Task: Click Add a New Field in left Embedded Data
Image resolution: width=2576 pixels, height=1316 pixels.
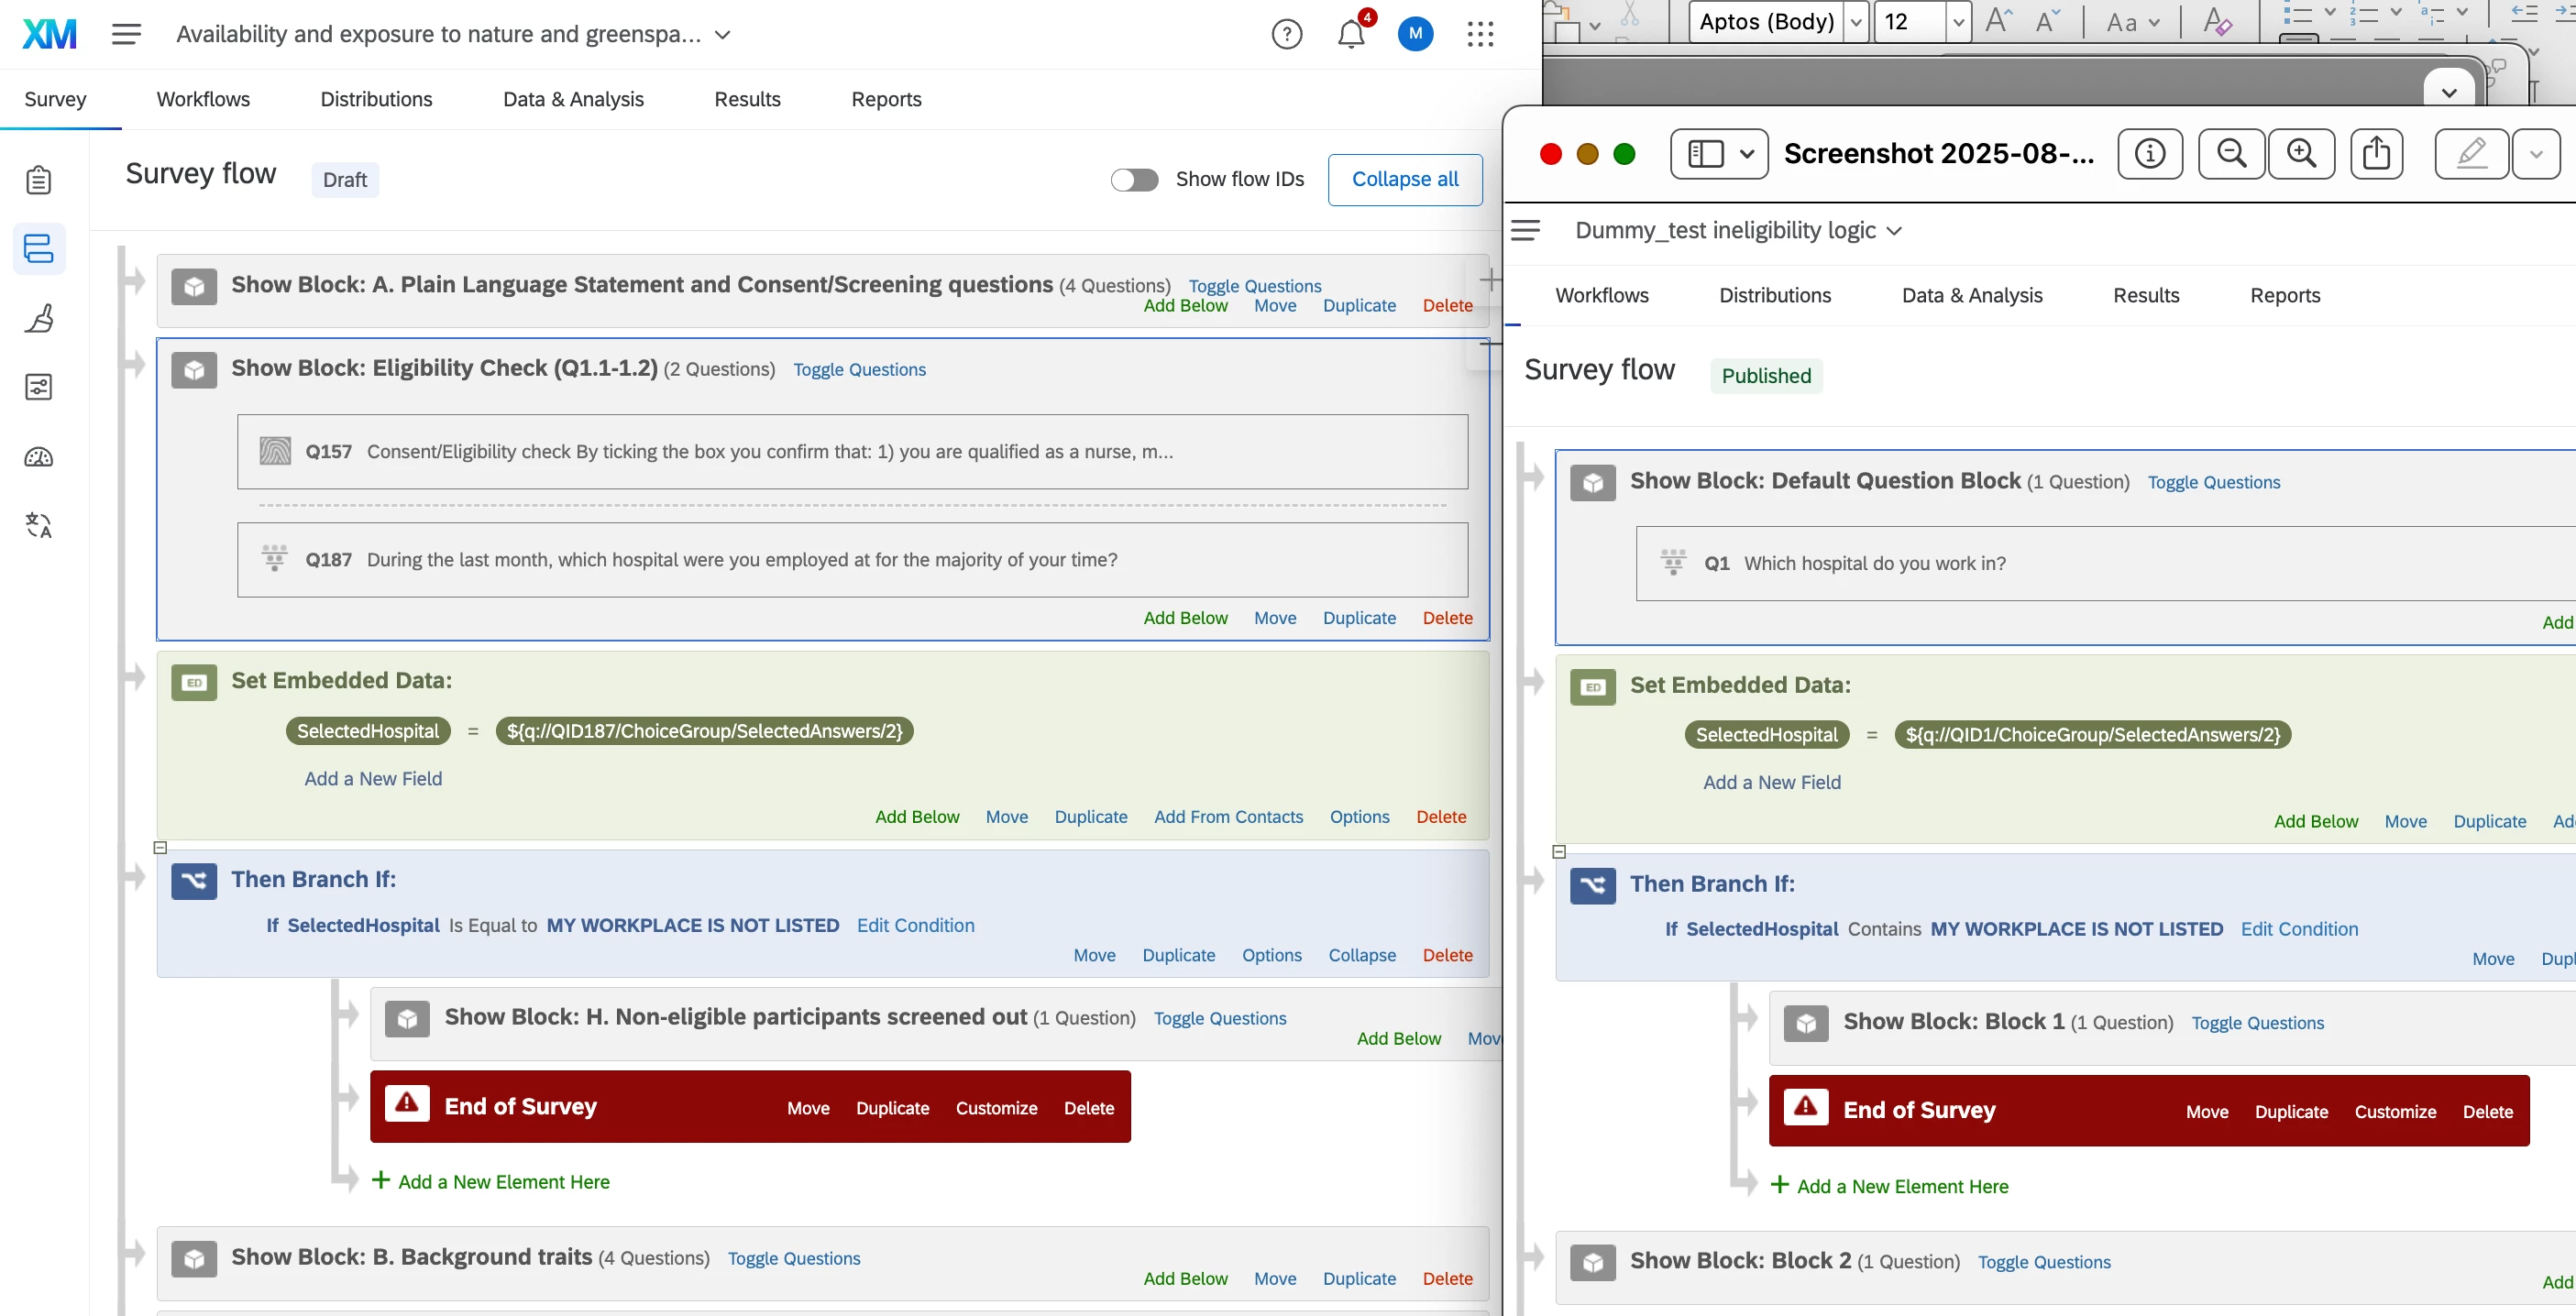Action: click(x=373, y=778)
